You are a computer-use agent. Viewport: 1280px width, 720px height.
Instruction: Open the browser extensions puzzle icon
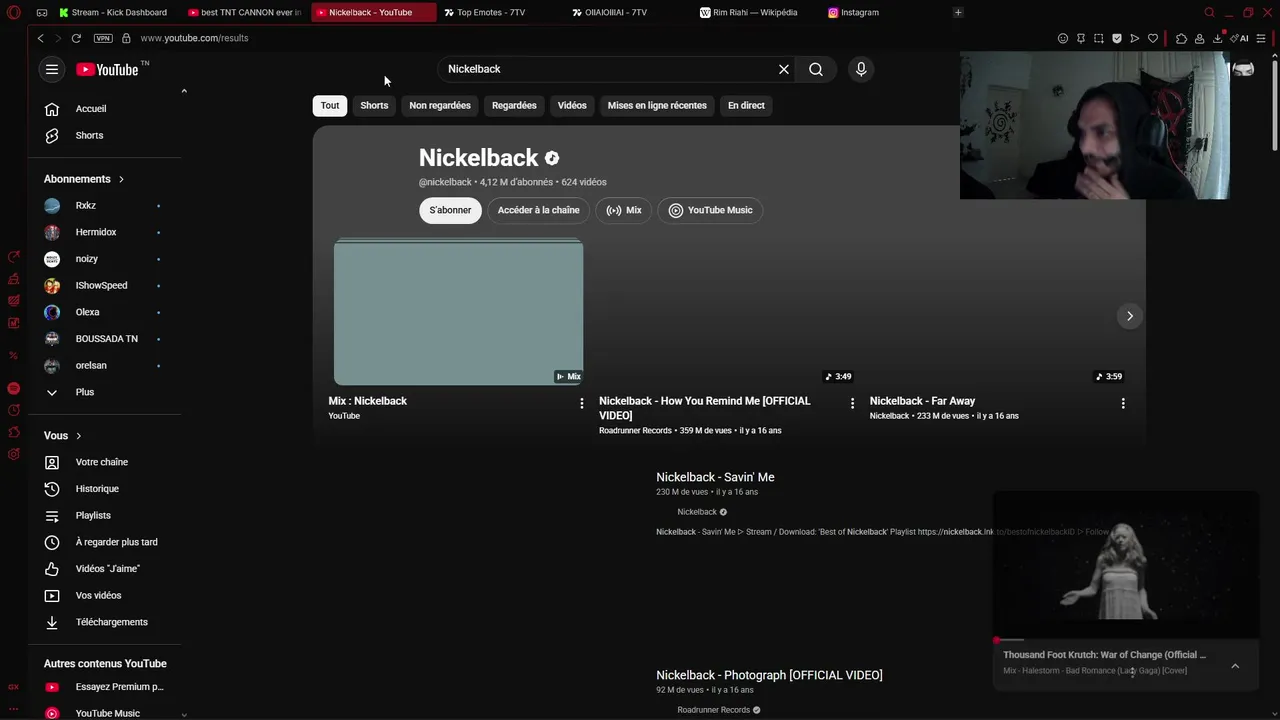pos(1181,38)
